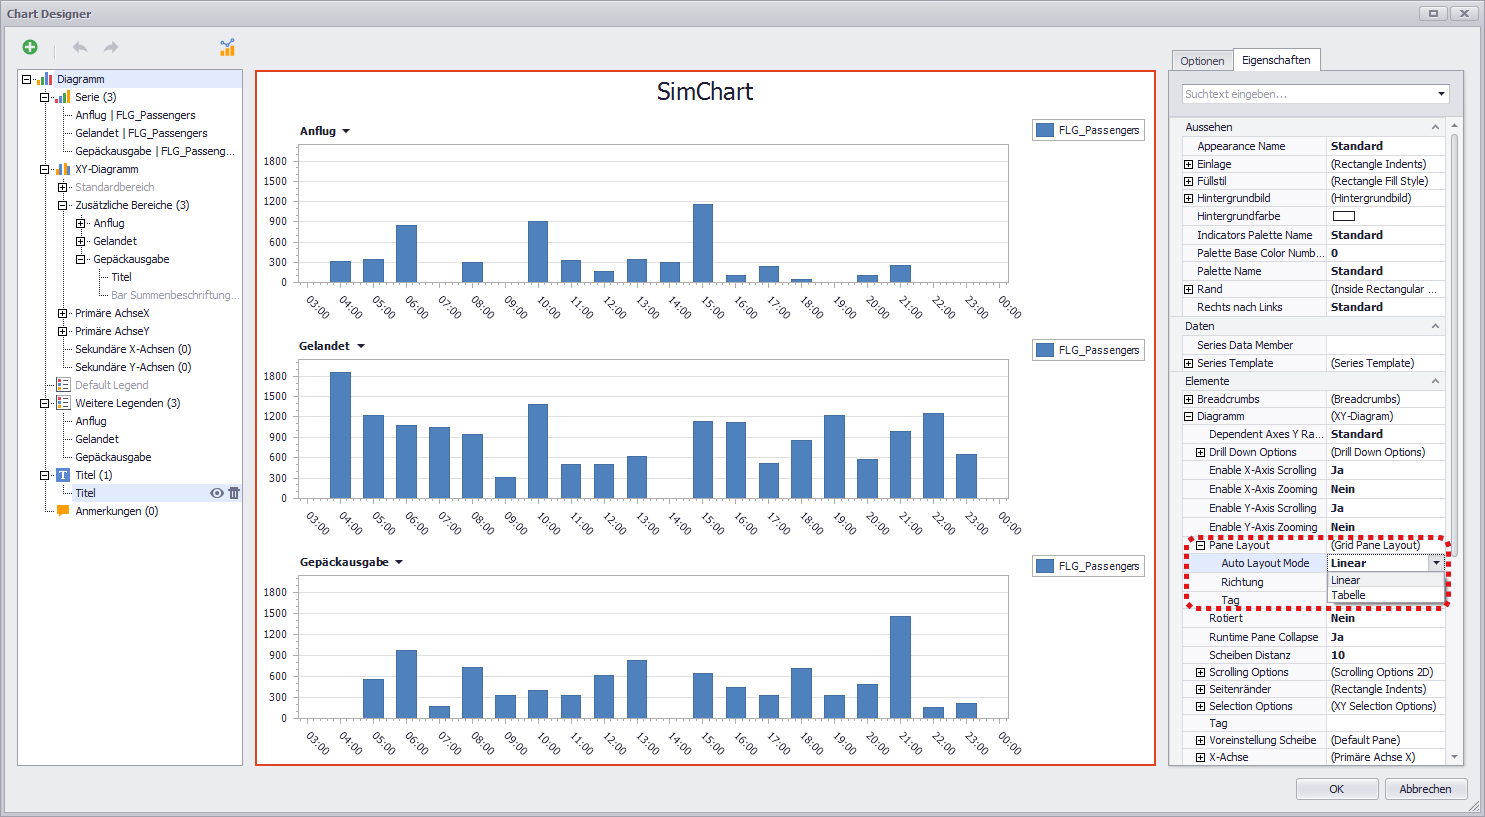
Task: Expand the Füllstil property
Action: tap(1188, 181)
